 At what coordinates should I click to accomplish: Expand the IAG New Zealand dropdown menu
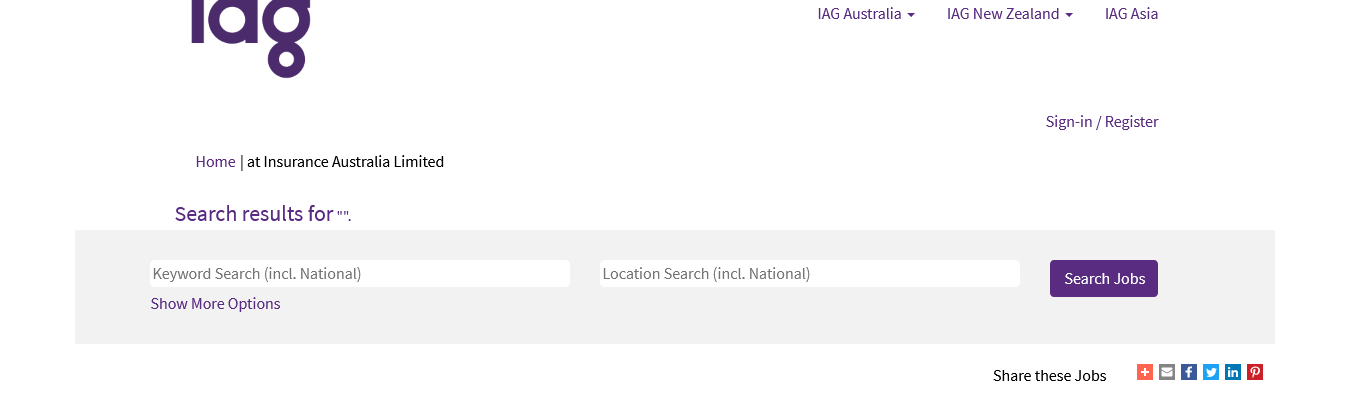tap(1009, 14)
